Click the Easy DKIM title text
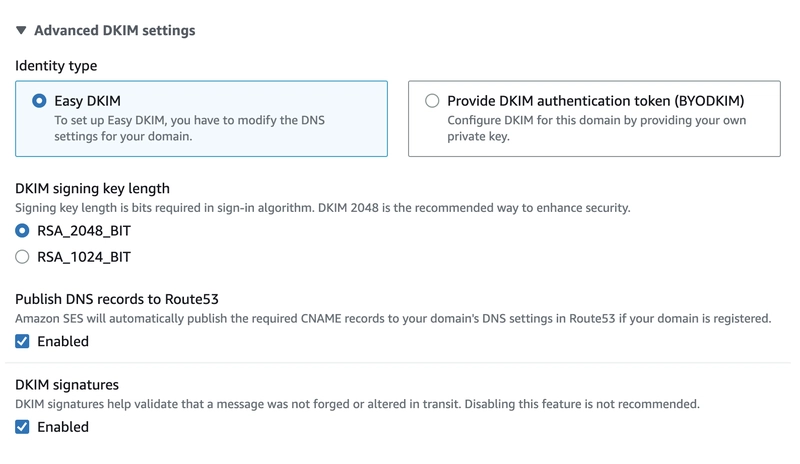Screen dimensions: 800x464 (x=87, y=101)
